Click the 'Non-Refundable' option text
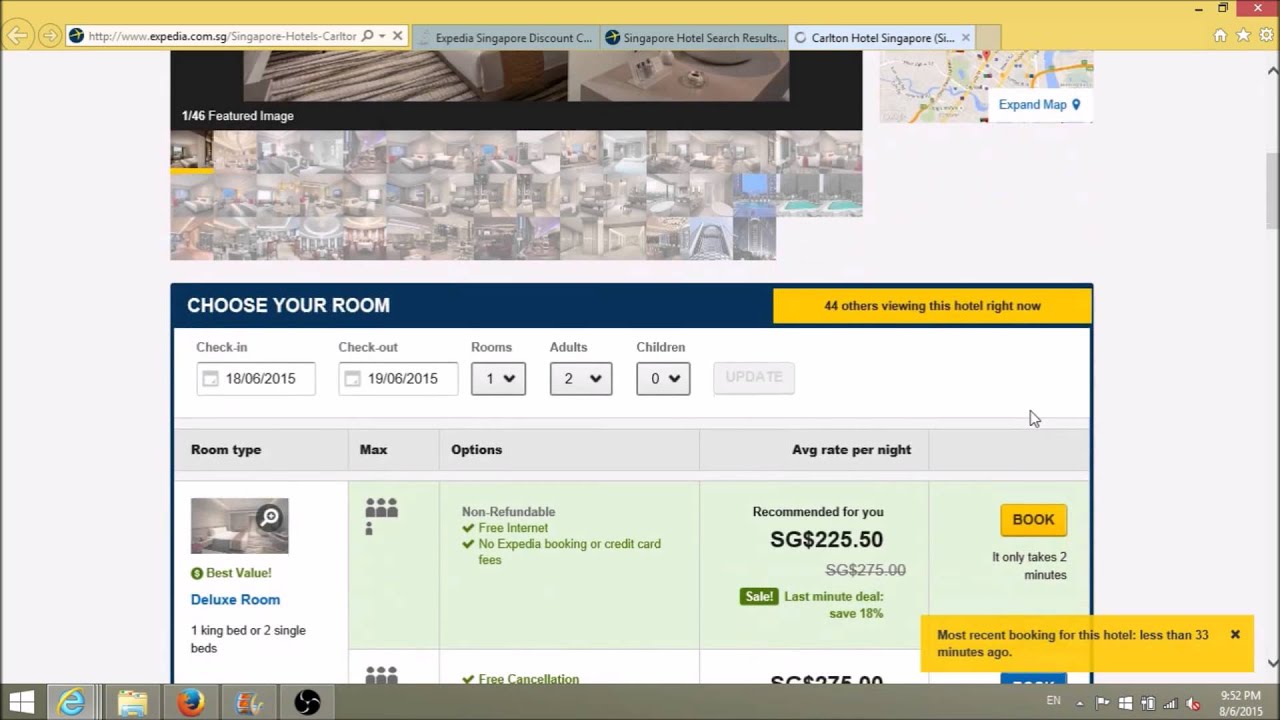1280x720 pixels. (508, 512)
